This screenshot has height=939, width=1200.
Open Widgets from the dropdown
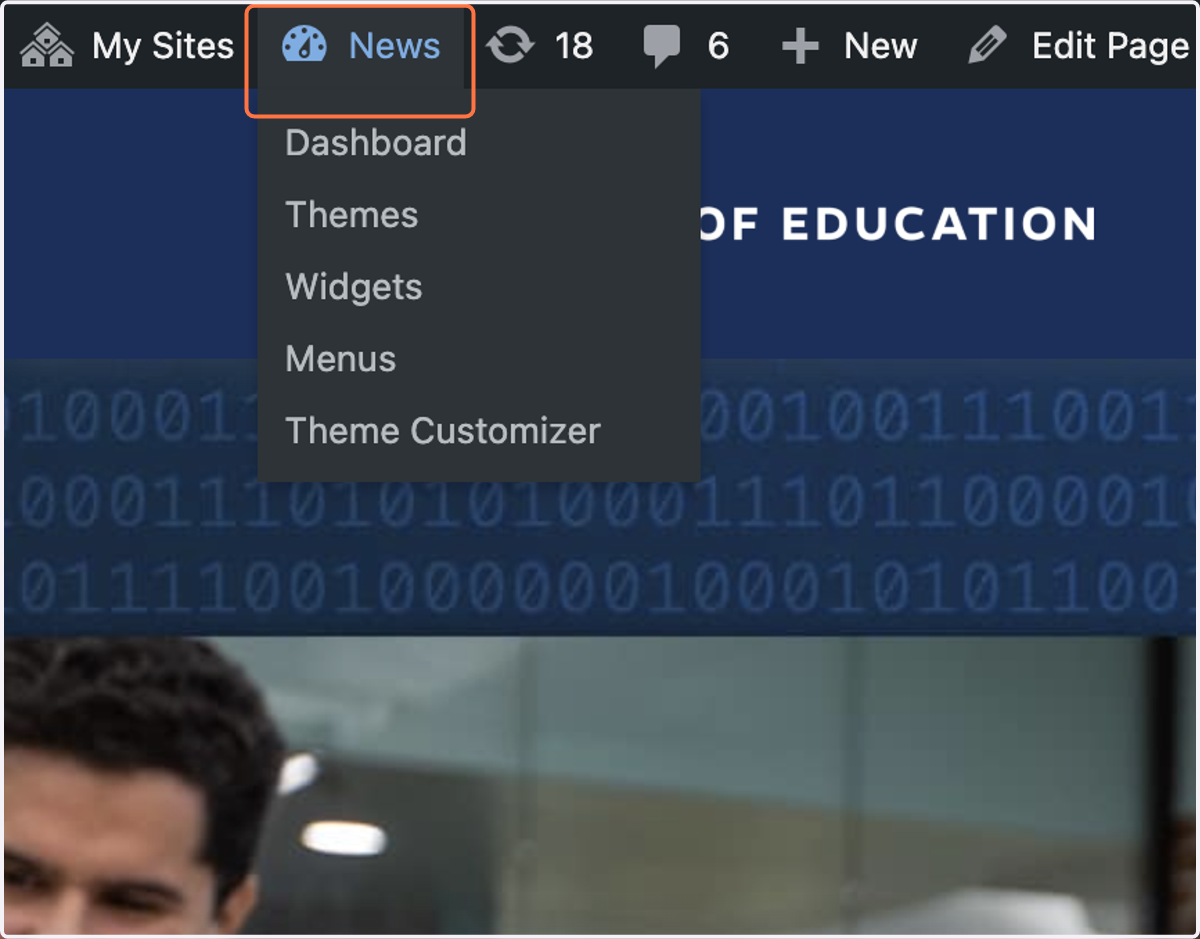point(354,287)
